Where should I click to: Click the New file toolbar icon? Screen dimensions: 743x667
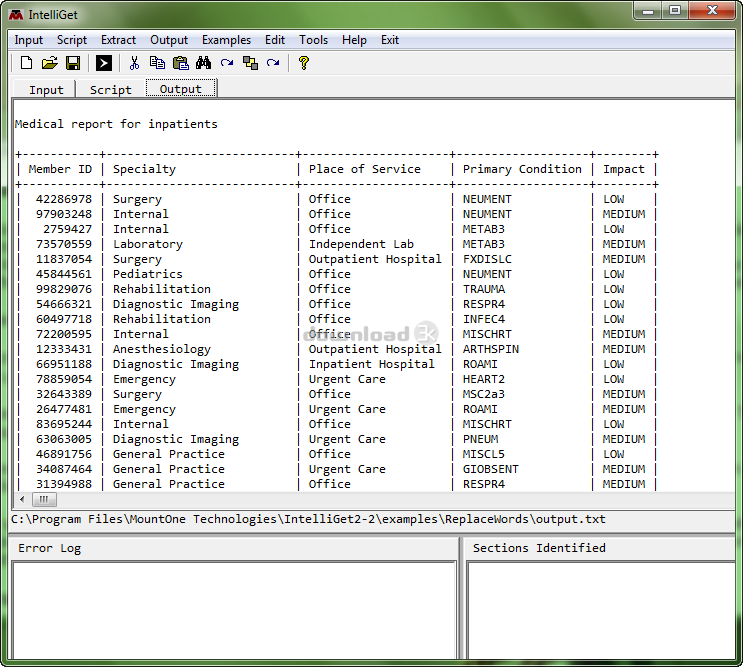pos(27,63)
